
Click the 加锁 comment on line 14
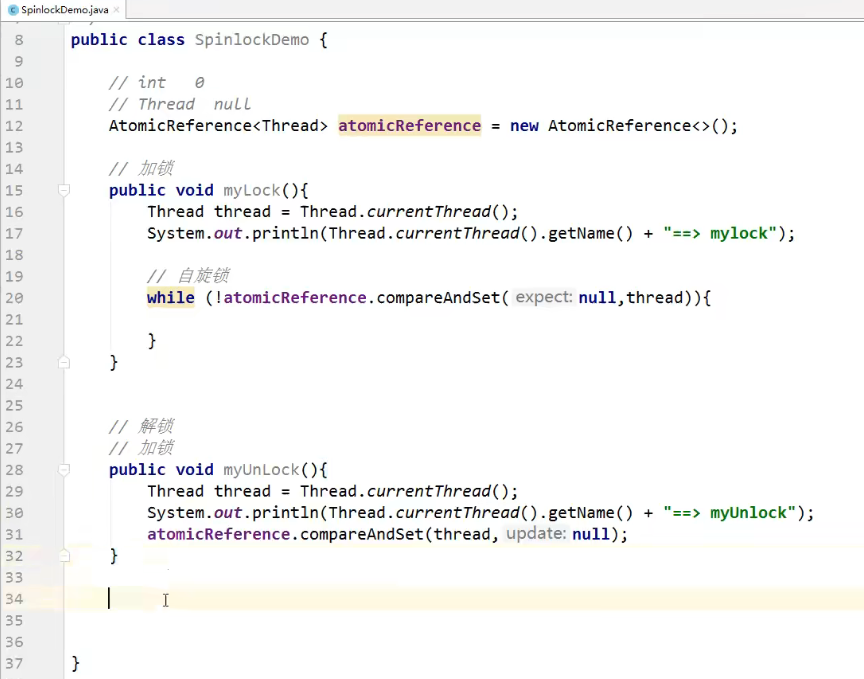141,168
